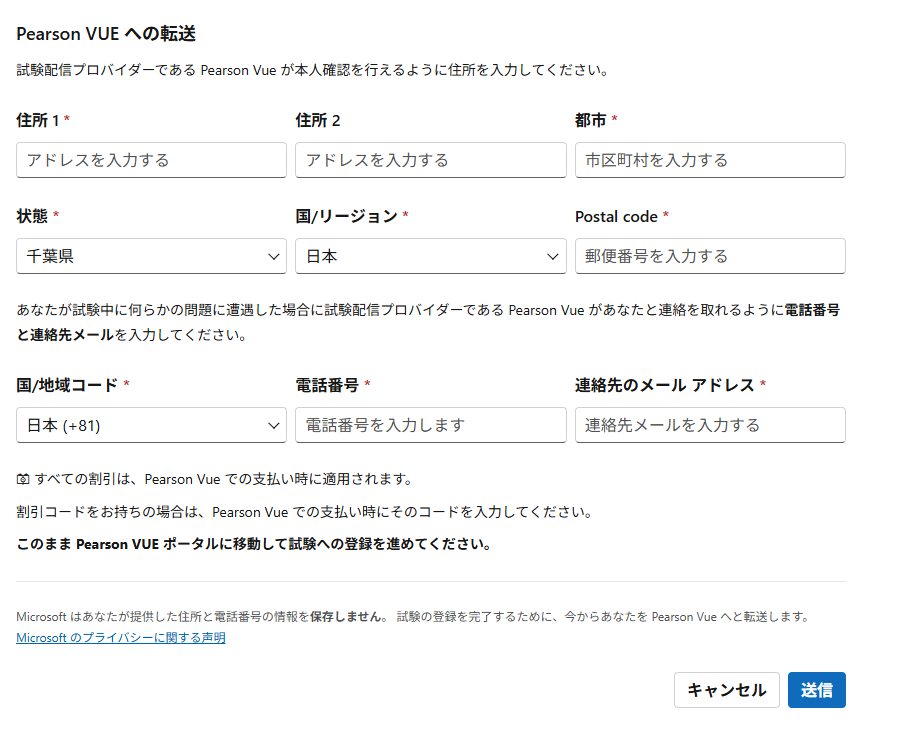Open the 国/地域コード dropdown showing 日本 (+81)
The height and width of the screenshot is (745, 903).
(151, 425)
